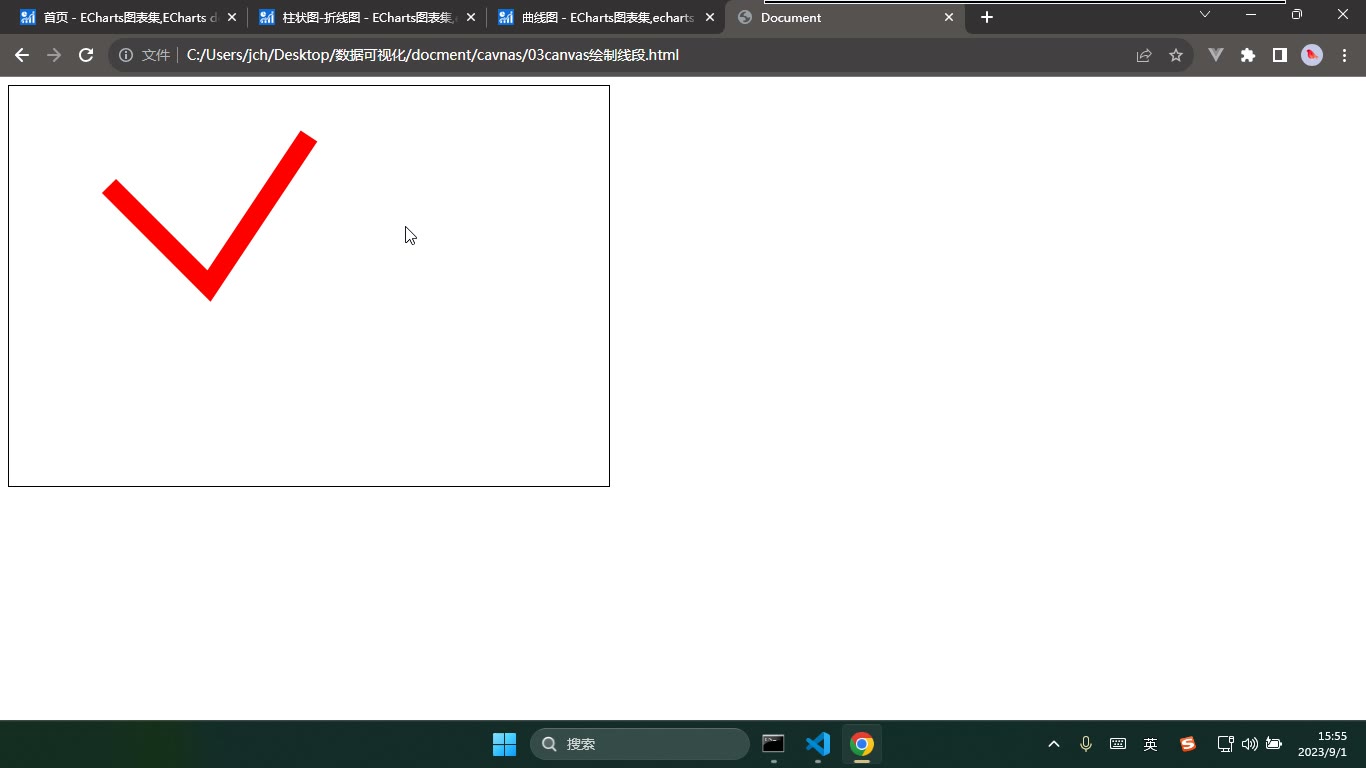Expand the tab search dropdown

click(1205, 14)
